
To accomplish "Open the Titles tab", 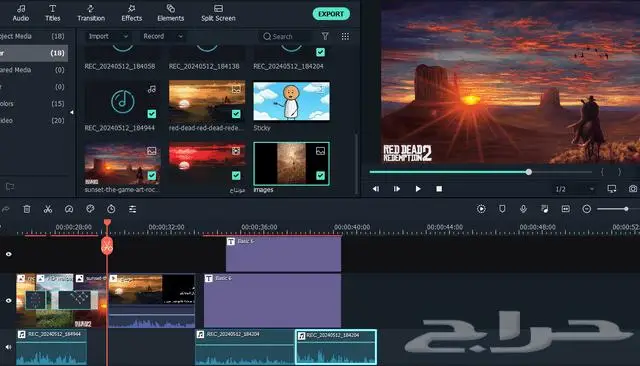I will coord(52,13).
